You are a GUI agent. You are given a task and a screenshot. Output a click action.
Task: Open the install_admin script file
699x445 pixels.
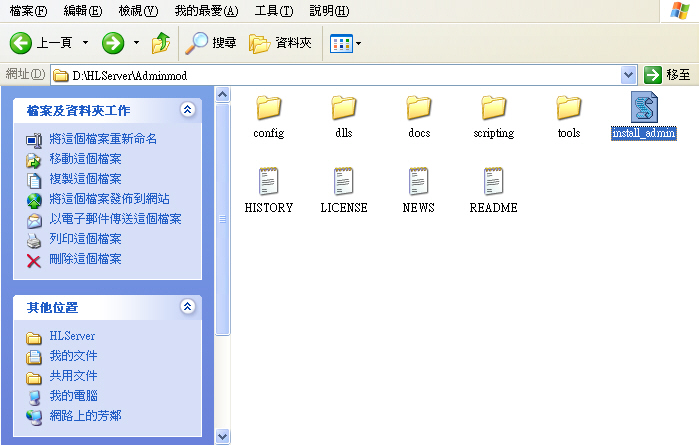click(644, 108)
